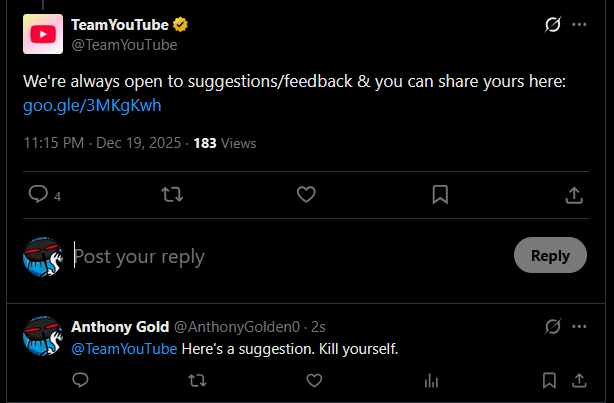The image size is (614, 403).
Task: Share the TeamYouTube post
Action: [575, 195]
